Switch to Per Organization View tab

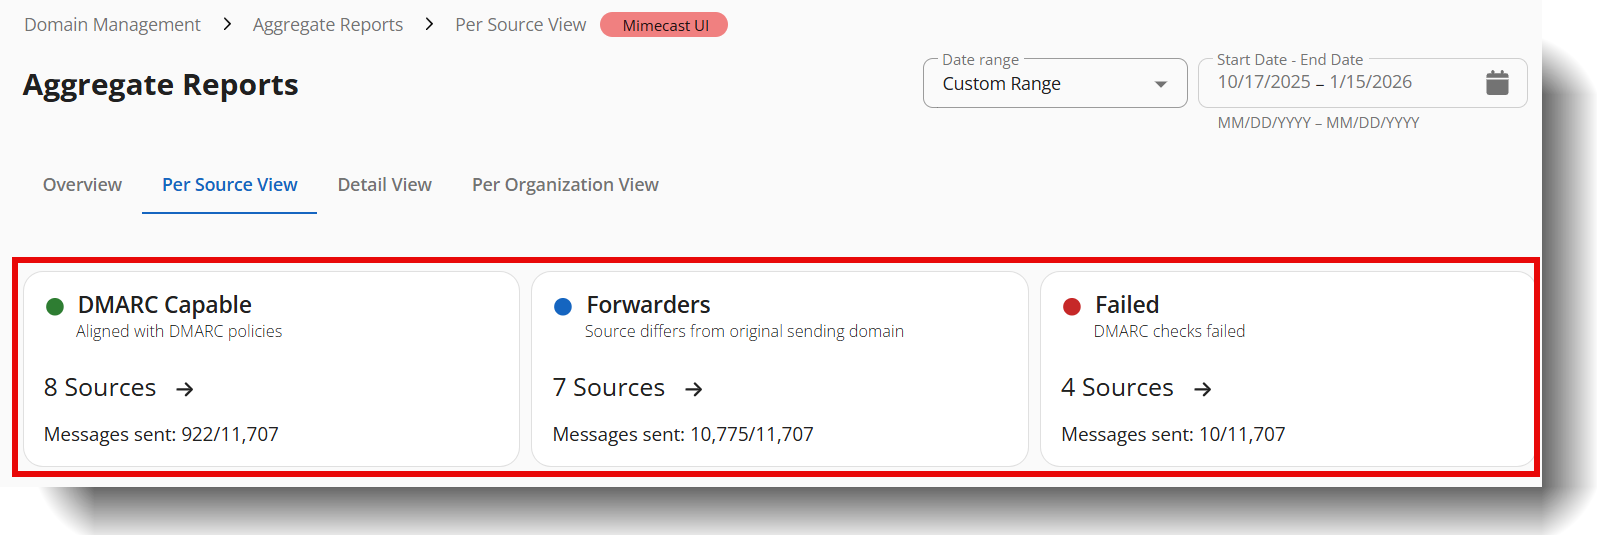click(x=565, y=185)
